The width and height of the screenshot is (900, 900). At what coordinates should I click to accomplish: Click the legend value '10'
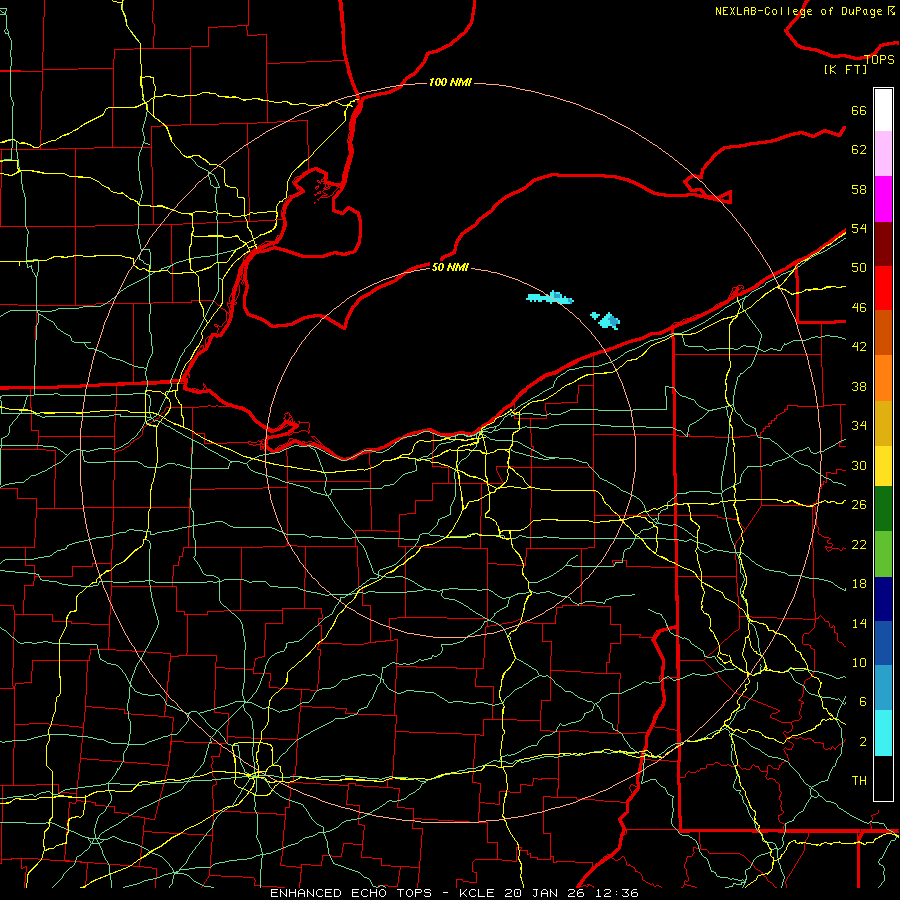coord(859,662)
